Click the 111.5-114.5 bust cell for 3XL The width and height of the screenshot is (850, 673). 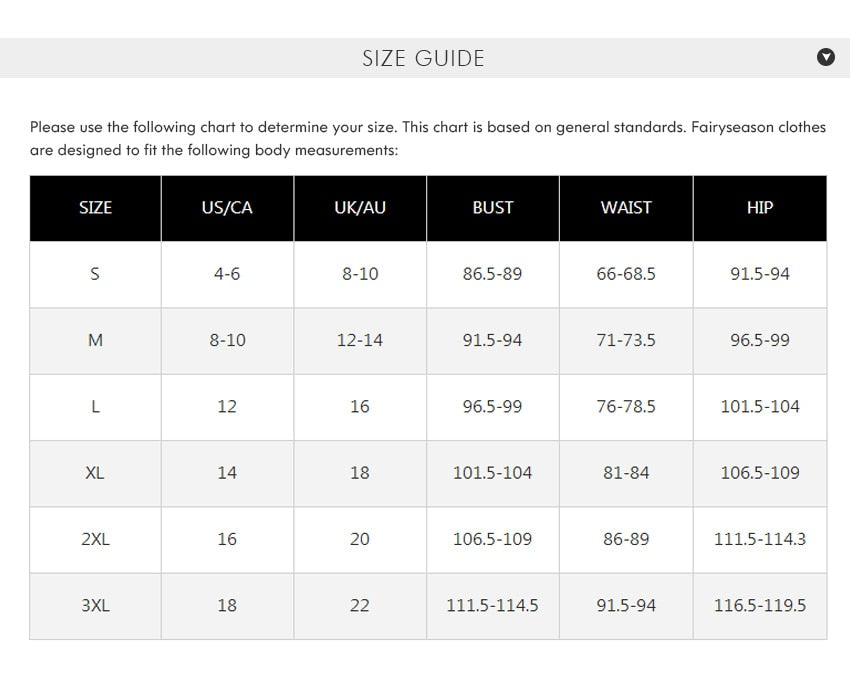[492, 605]
